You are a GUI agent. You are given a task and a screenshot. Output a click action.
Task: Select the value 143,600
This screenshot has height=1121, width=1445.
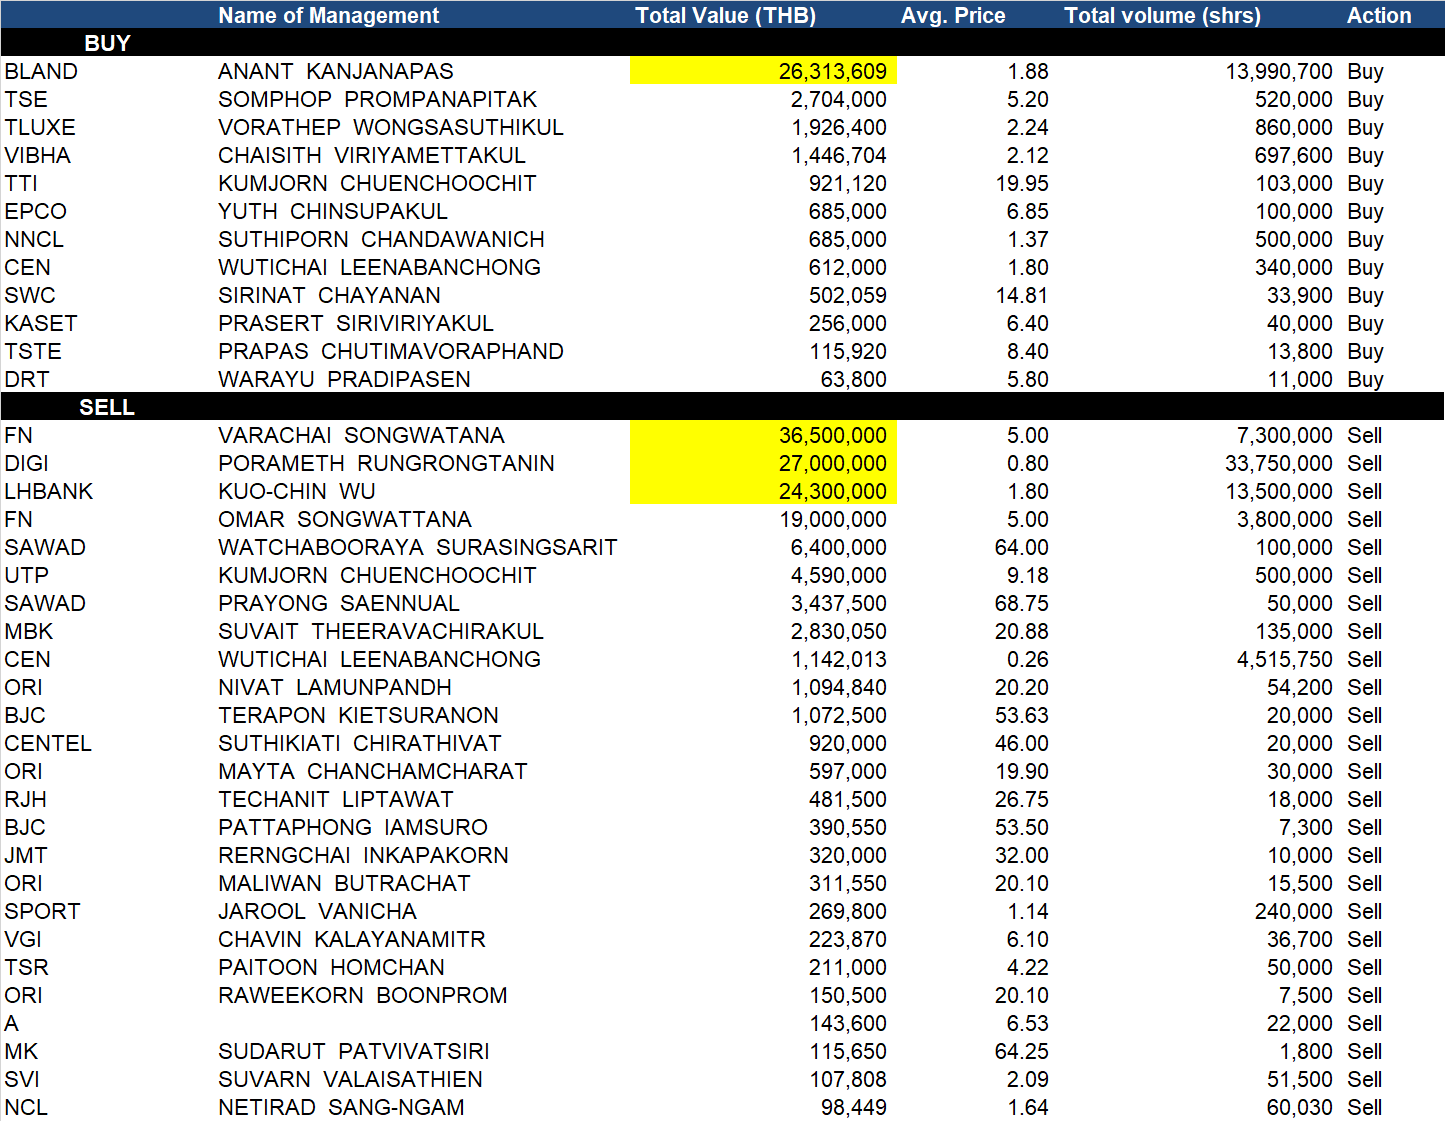click(x=848, y=1023)
